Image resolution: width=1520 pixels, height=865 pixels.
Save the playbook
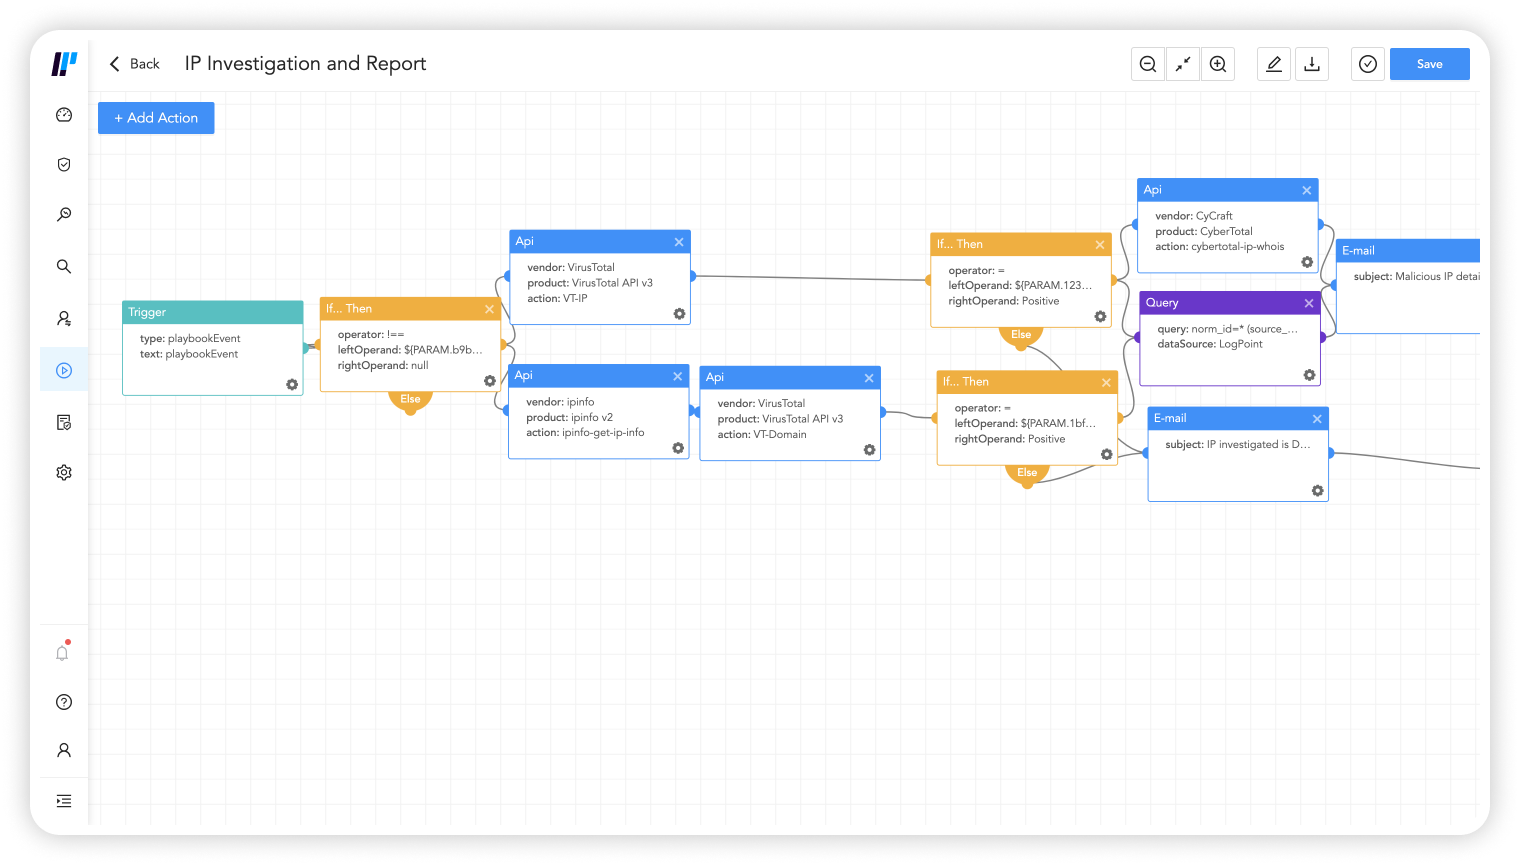coord(1430,64)
